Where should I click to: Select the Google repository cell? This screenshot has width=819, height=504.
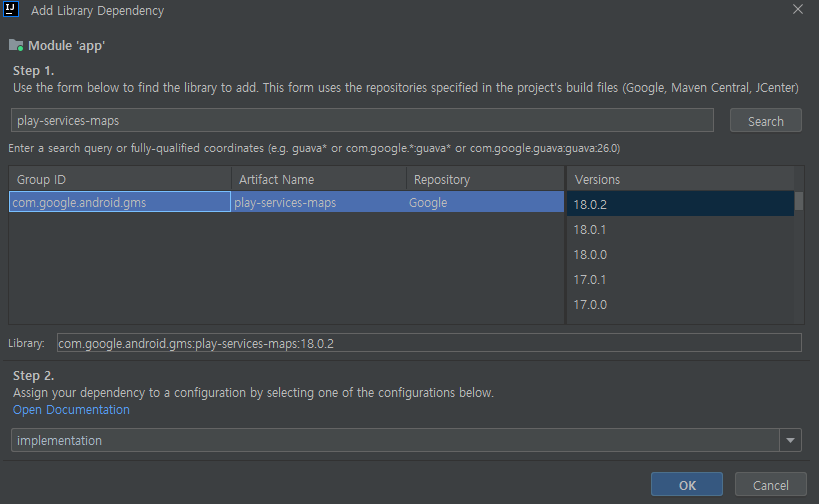485,202
